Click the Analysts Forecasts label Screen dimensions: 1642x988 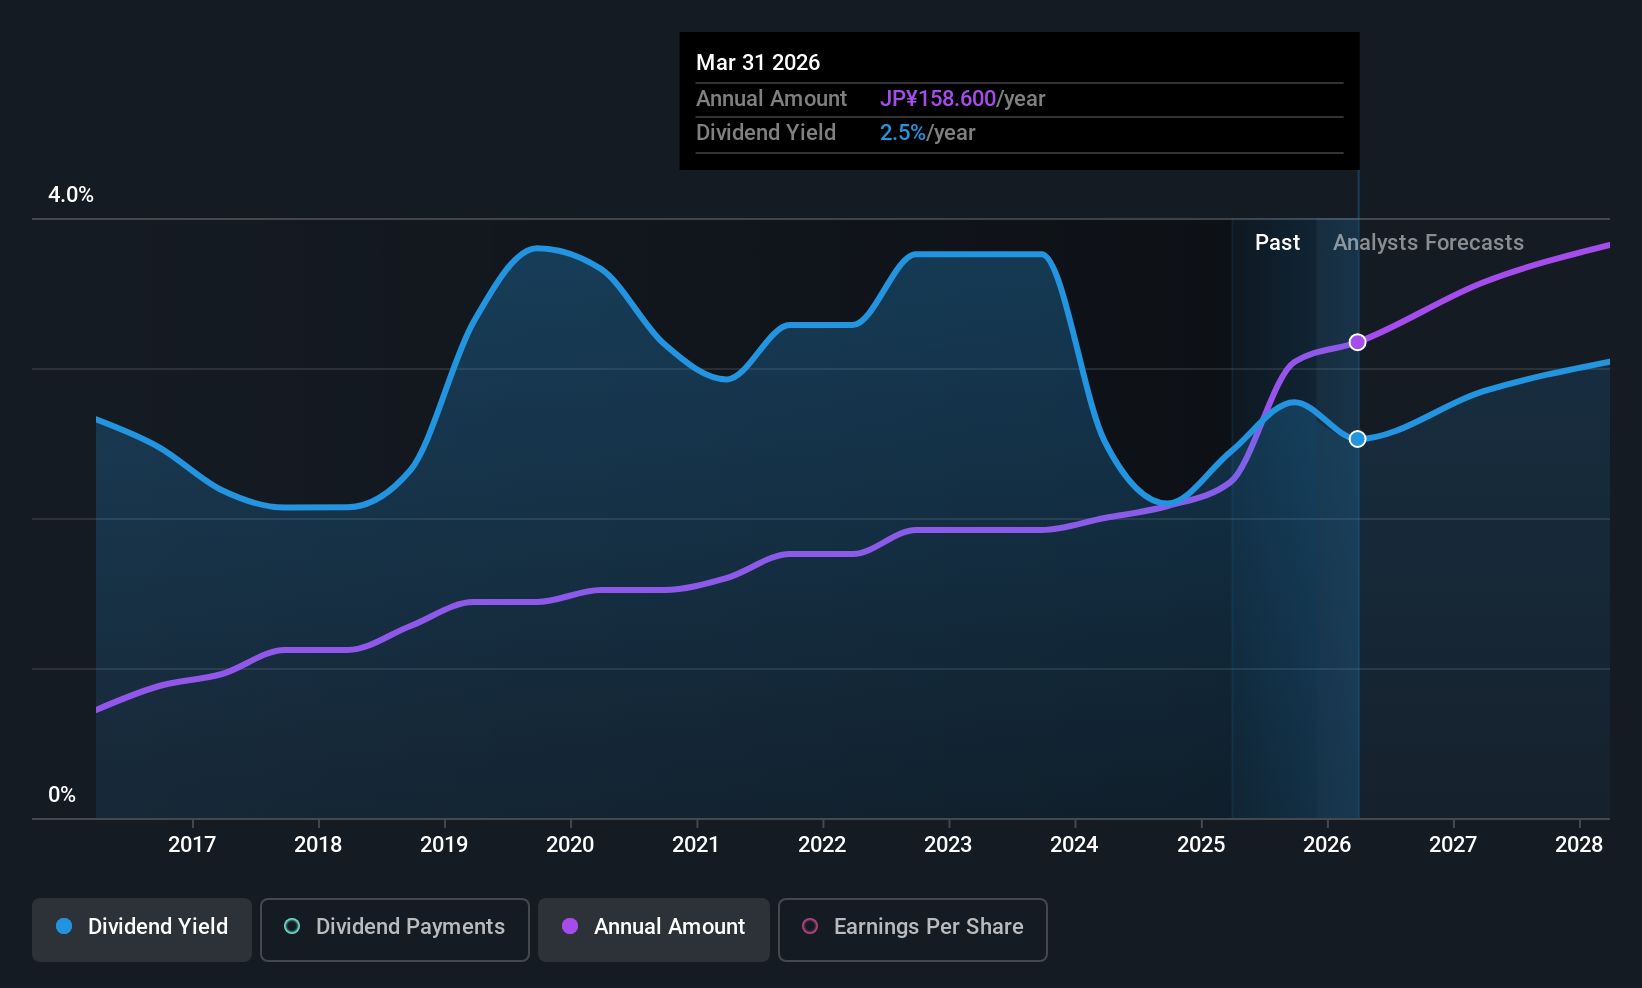1428,243
